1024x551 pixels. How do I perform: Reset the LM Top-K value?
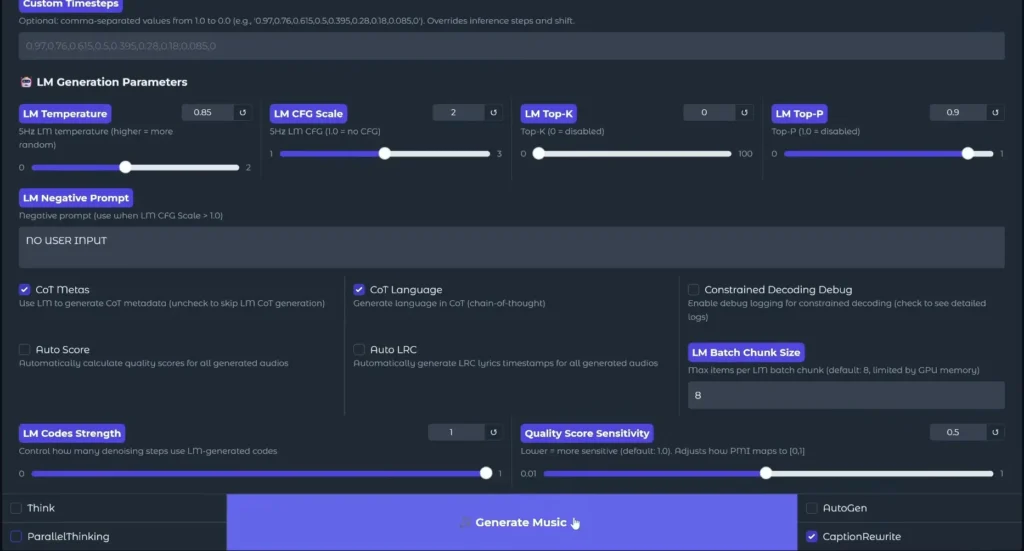pyautogui.click(x=744, y=113)
